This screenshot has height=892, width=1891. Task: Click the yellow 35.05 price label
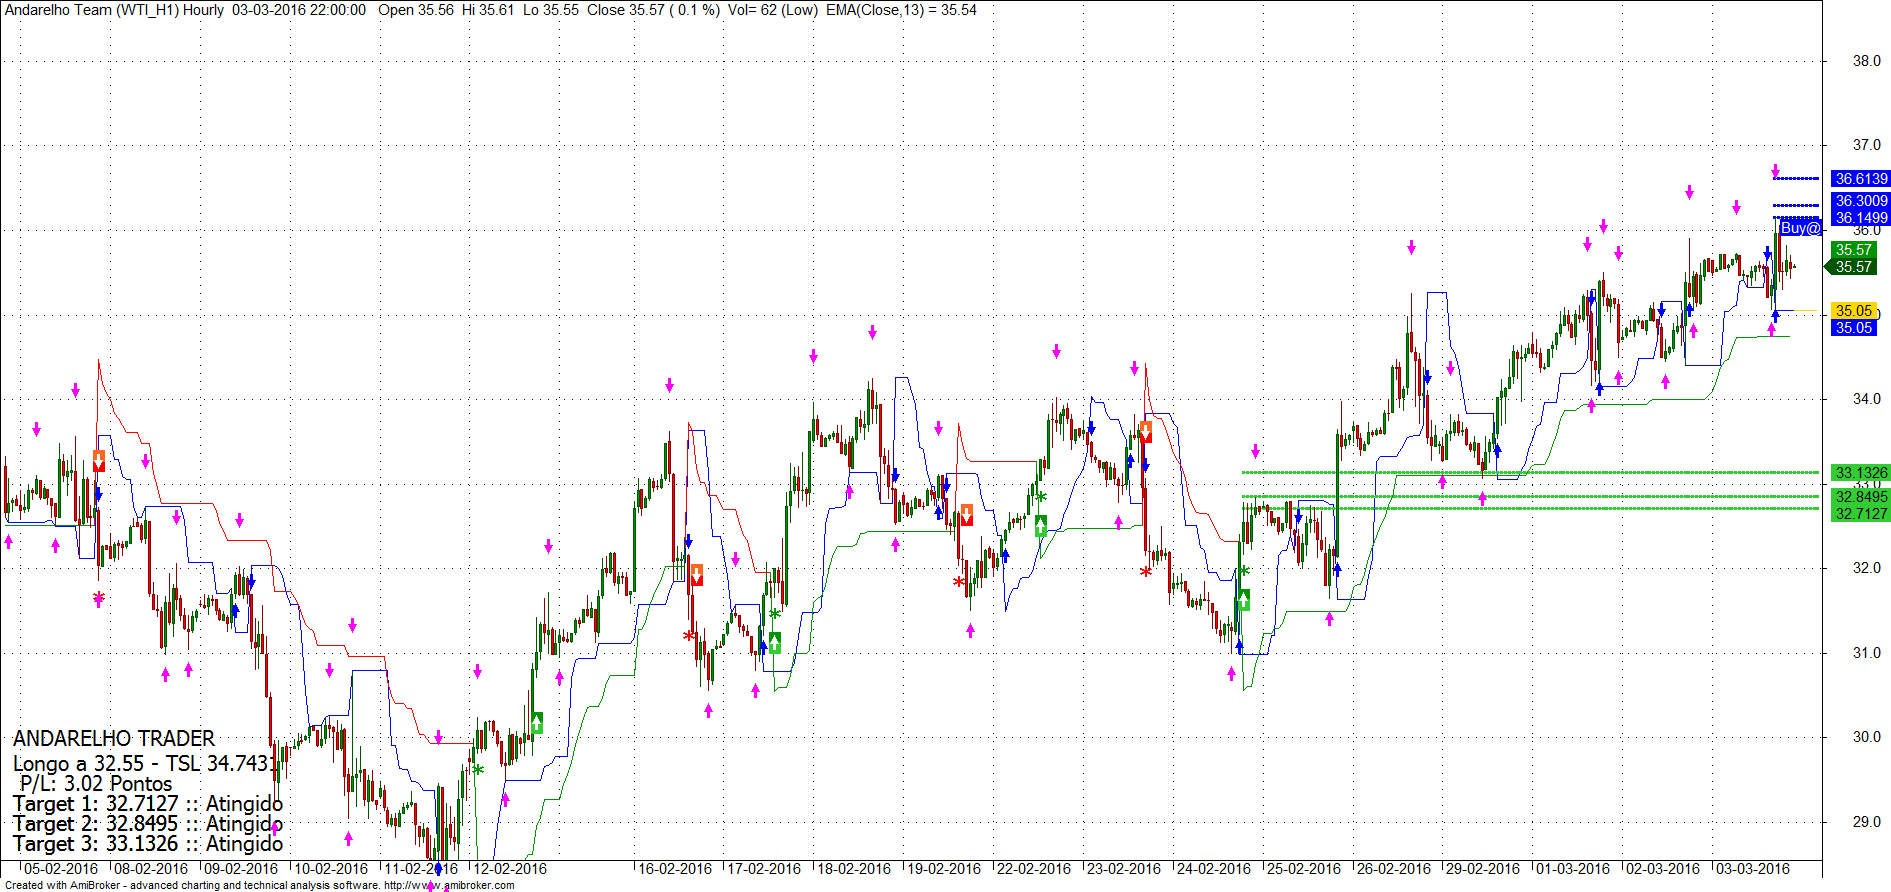point(1854,311)
